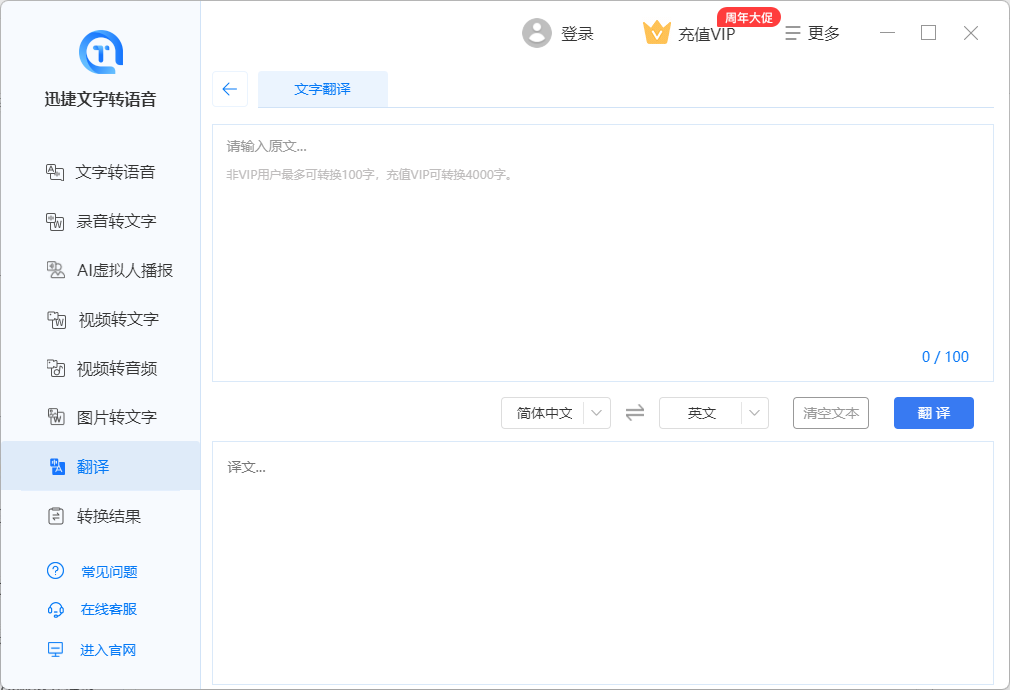The image size is (1010, 690).
Task: Click the video-to-text sidebar icon
Action: coord(56,320)
